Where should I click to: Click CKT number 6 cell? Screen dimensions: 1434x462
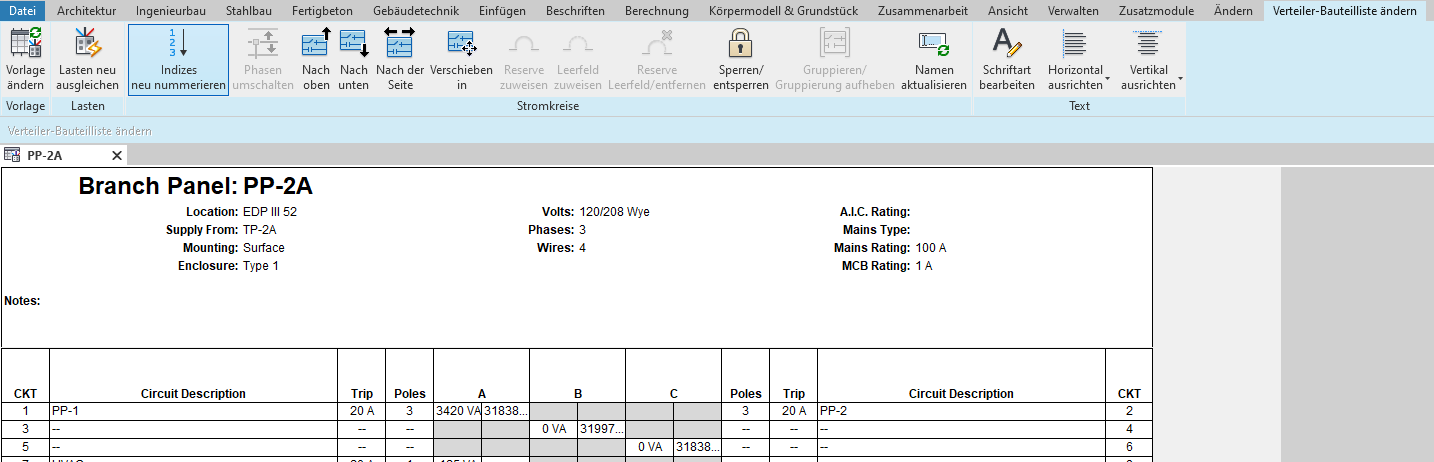coord(1129,447)
